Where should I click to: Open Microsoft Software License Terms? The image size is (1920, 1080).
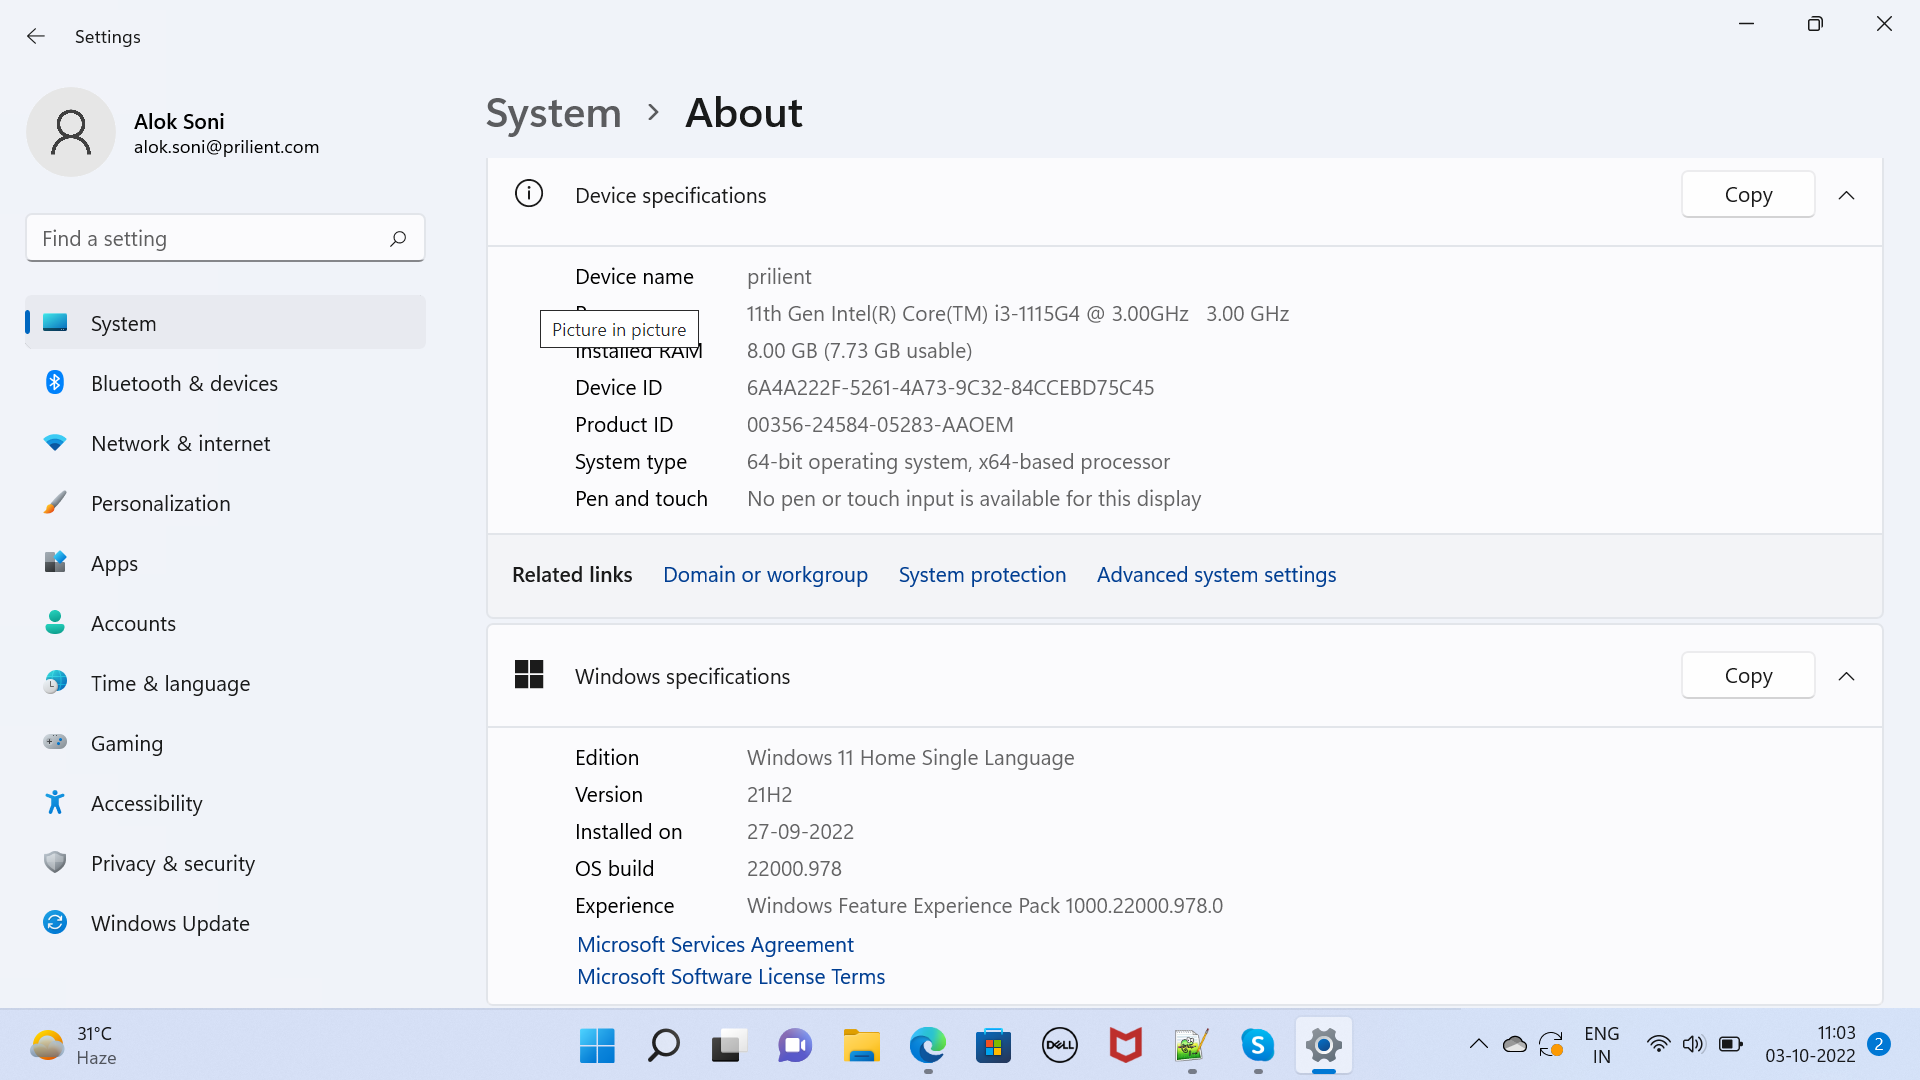731,977
